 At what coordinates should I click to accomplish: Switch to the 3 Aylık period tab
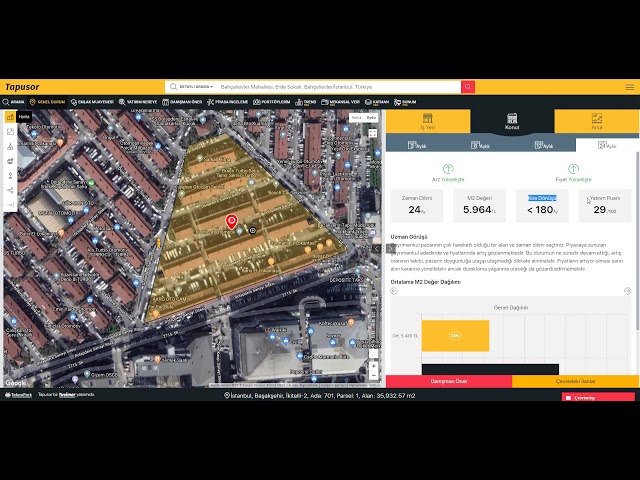pyautogui.click(x=417, y=145)
